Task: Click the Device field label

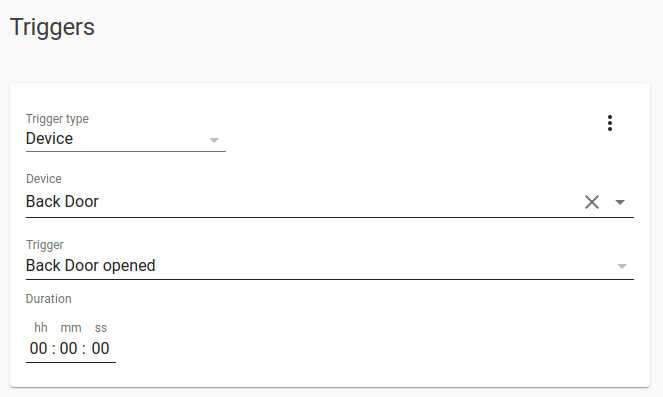Action: tap(44, 179)
